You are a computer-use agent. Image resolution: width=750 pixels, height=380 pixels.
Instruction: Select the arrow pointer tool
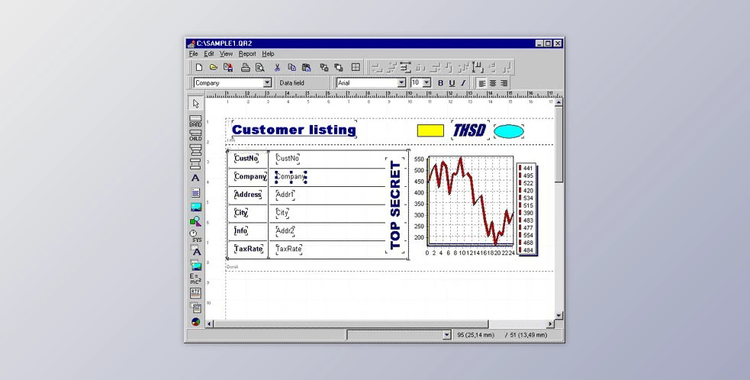click(196, 103)
